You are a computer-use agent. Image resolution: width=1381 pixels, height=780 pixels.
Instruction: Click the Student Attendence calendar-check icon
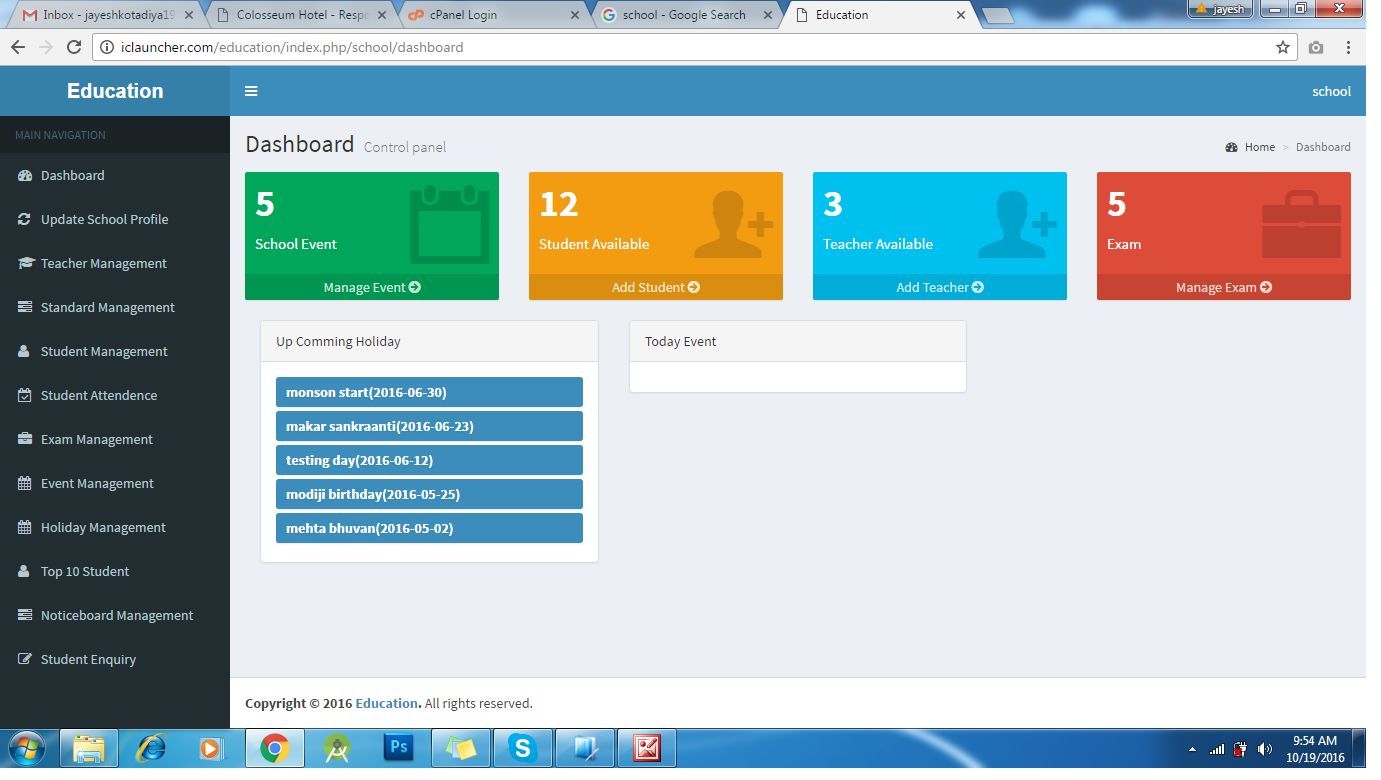pos(25,395)
